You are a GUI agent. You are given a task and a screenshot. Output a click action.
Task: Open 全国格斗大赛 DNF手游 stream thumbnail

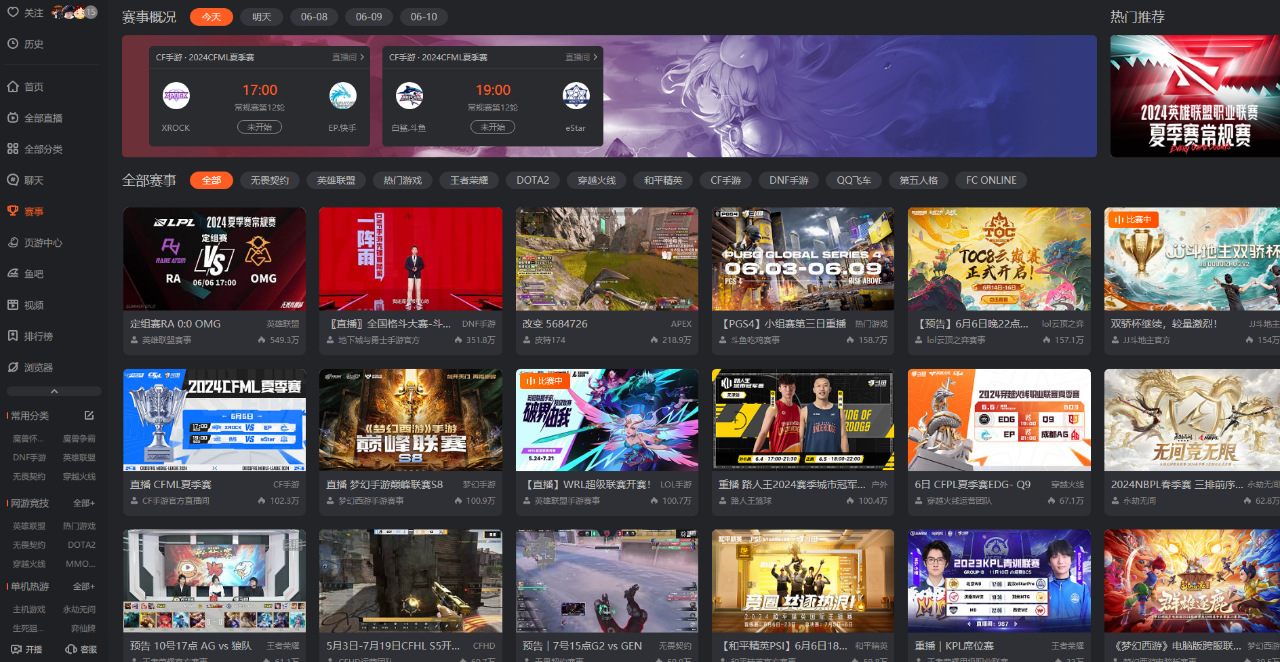[x=410, y=259]
